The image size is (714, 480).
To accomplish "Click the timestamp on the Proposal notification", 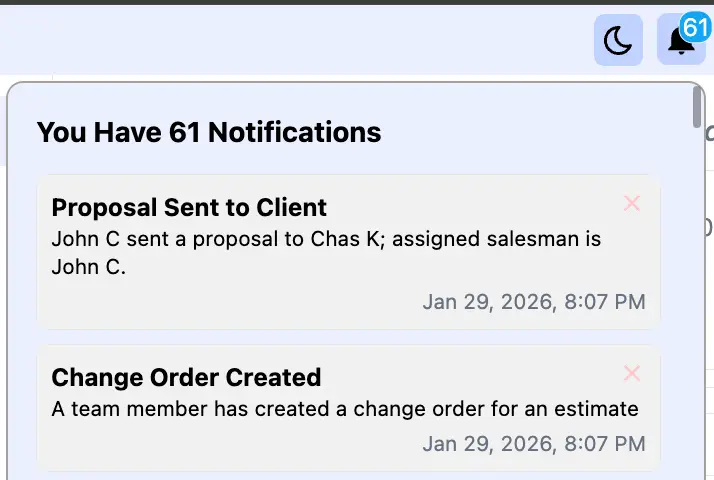I will pyautogui.click(x=534, y=301).
